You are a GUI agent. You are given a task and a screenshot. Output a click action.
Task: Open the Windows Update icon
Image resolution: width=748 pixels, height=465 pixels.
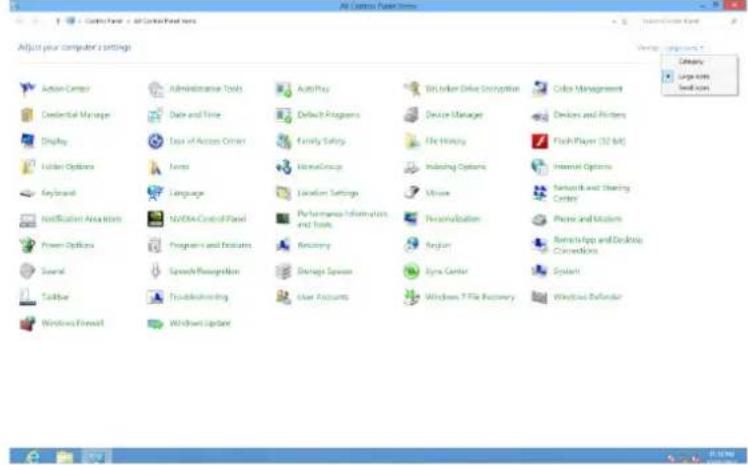(156, 323)
